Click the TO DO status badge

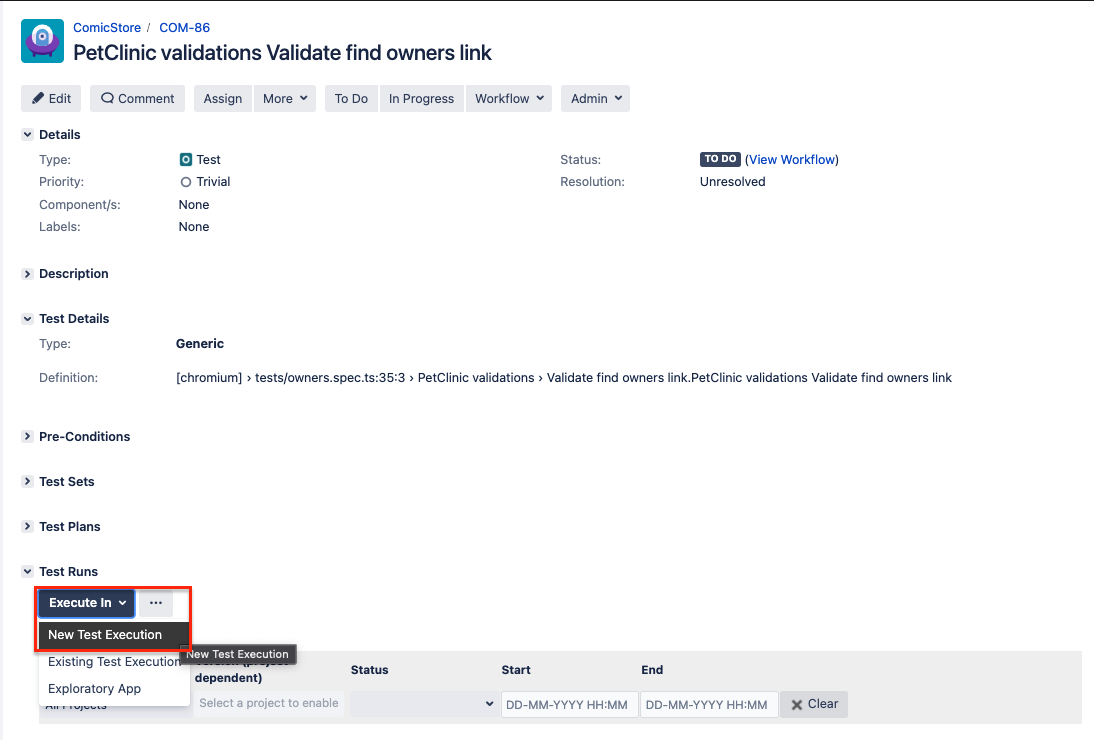(720, 159)
